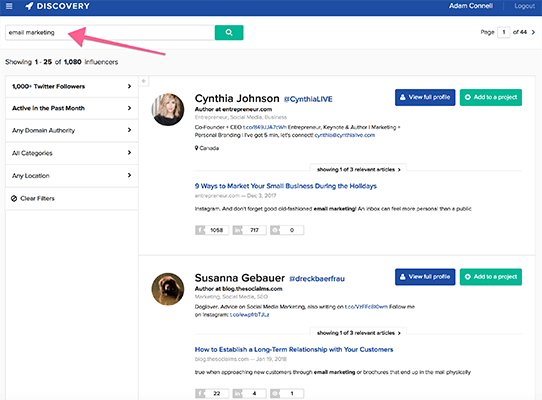Click the page number input box
The image size is (542, 400).
click(504, 32)
